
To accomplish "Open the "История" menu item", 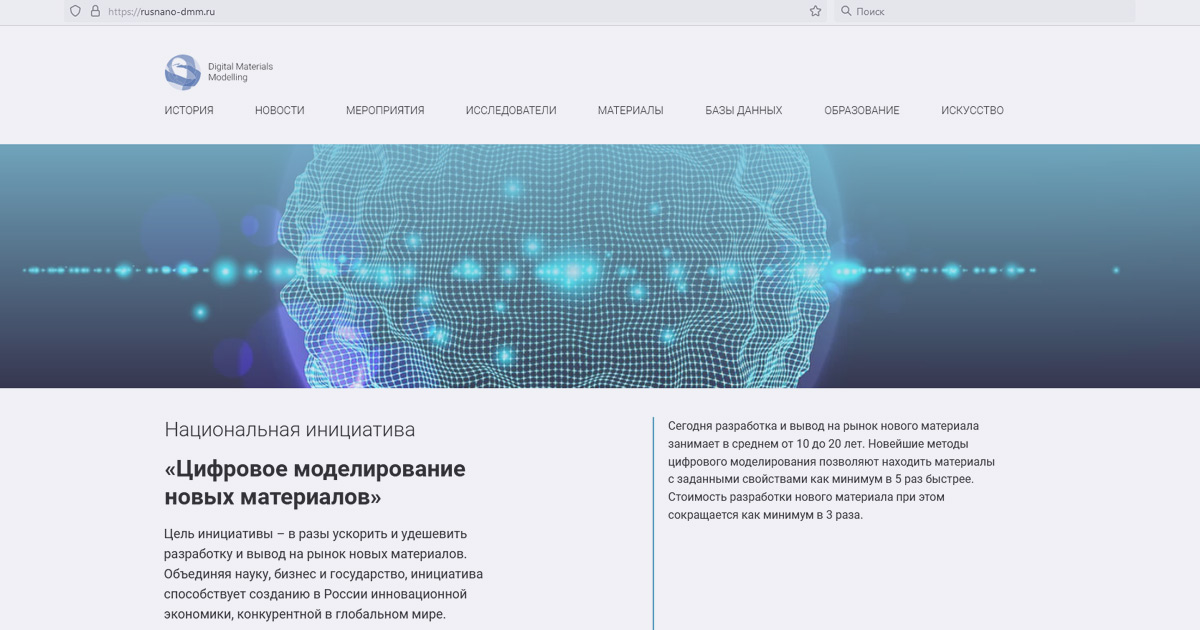I will click(x=189, y=111).
